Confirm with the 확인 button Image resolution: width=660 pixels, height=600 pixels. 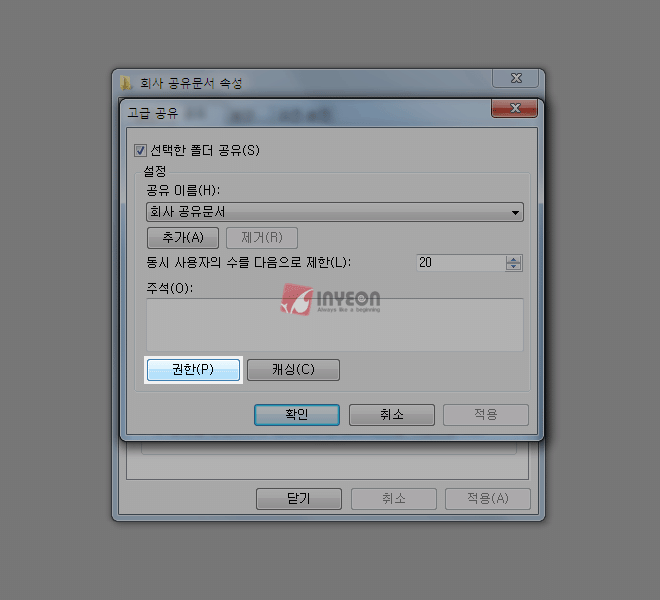[297, 415]
